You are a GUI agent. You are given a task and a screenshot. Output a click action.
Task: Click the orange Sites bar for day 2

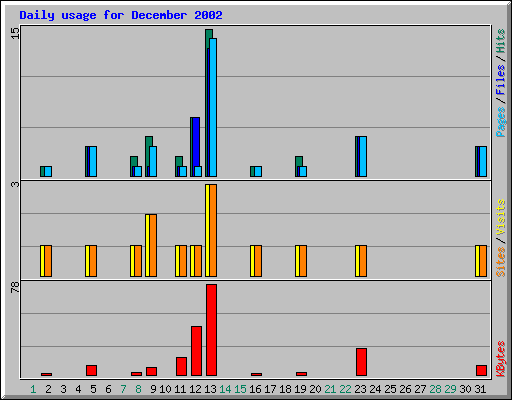(48, 261)
